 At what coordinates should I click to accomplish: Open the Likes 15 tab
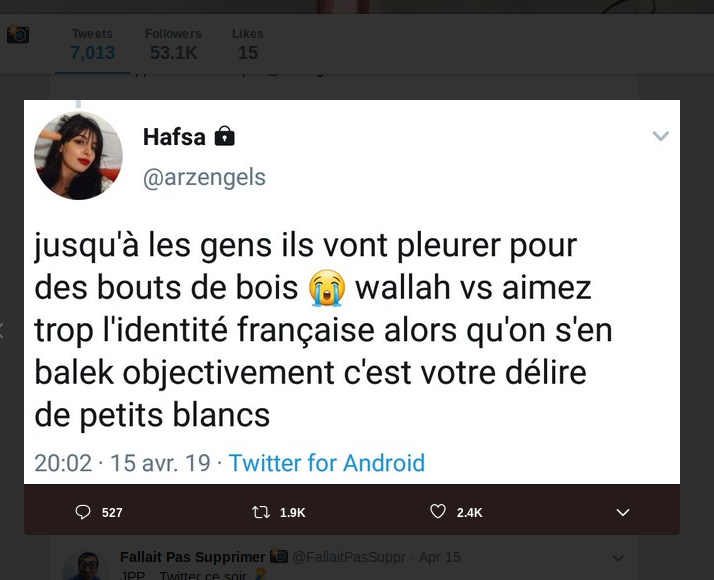tap(248, 45)
